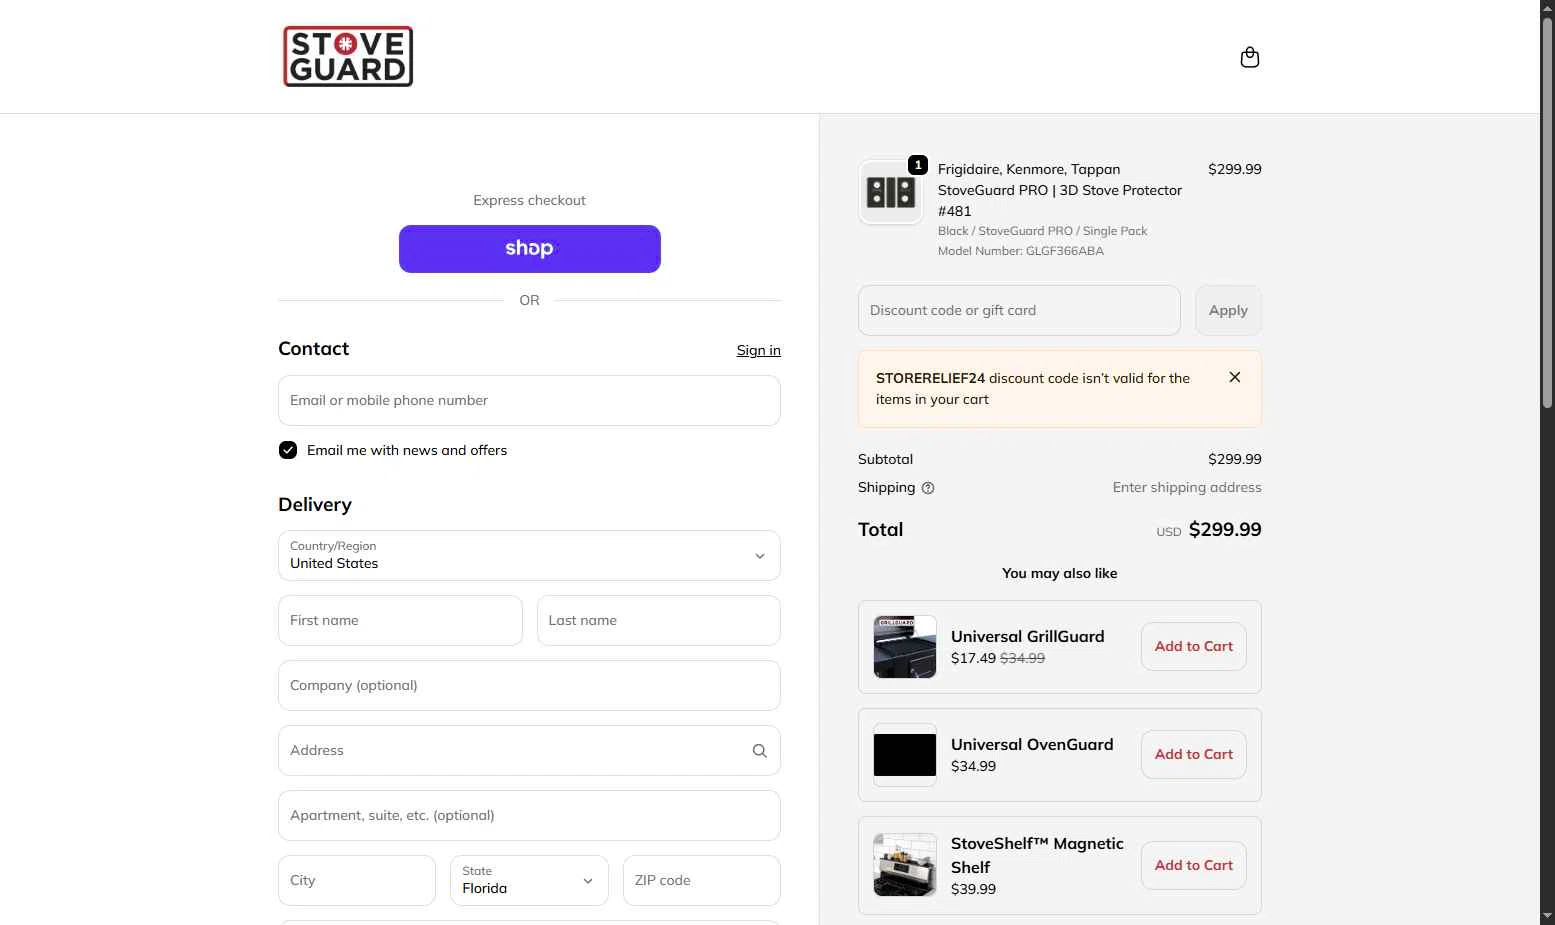Add Universal OvenGuard to cart
This screenshot has height=925, width=1555.
[1193, 755]
